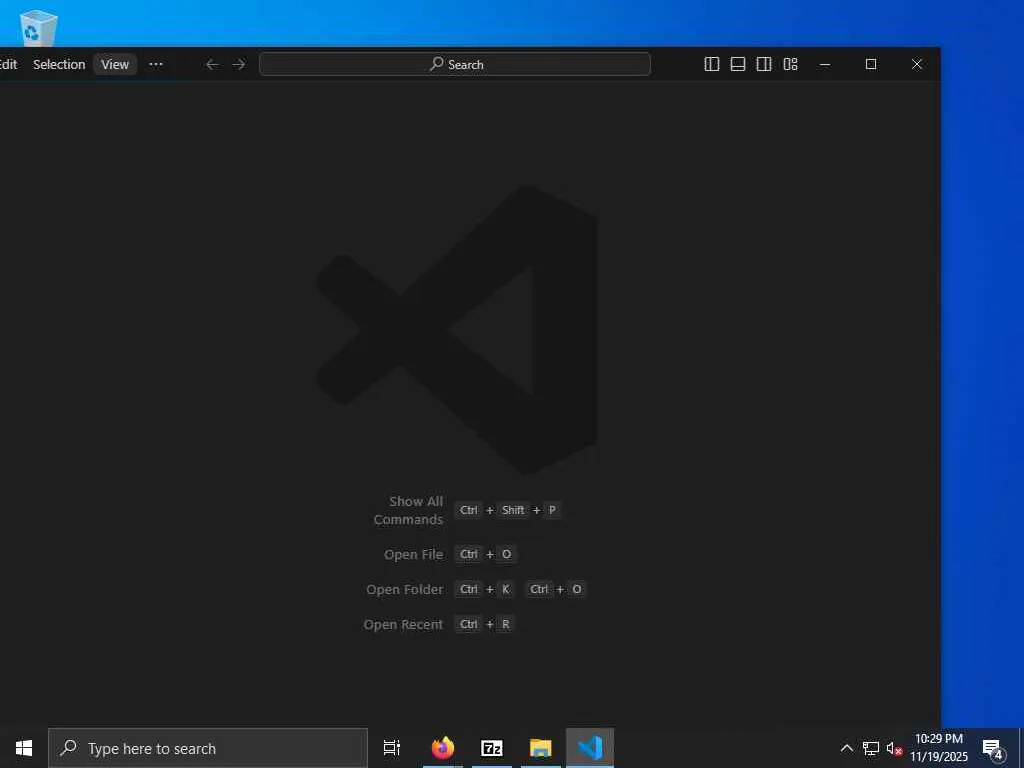Click the muted volume tray icon
1024x768 pixels.
point(893,748)
